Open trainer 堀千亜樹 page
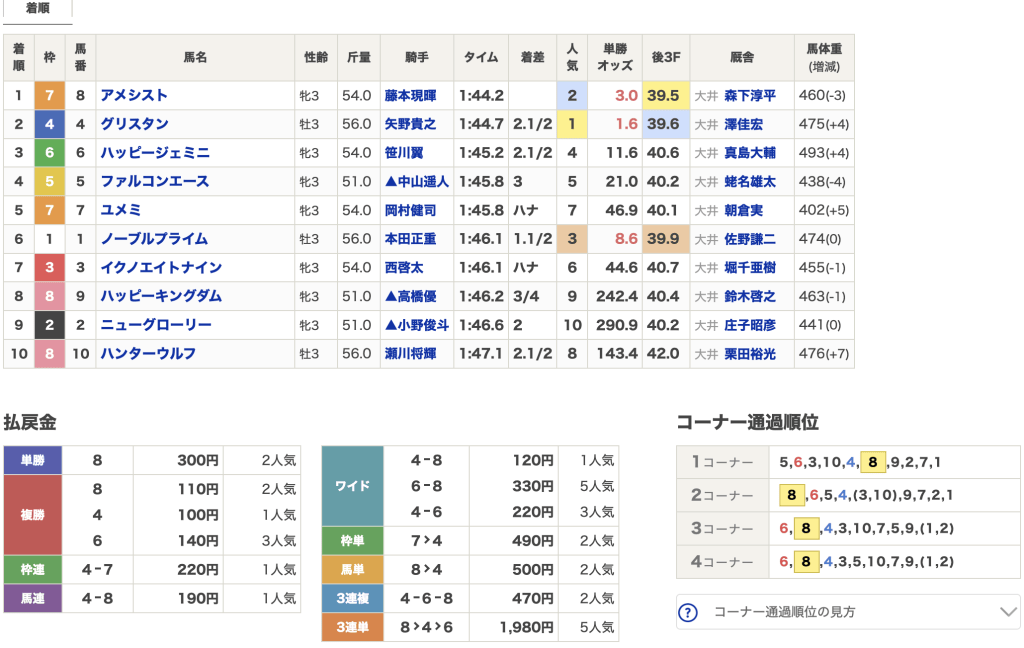 [750, 268]
